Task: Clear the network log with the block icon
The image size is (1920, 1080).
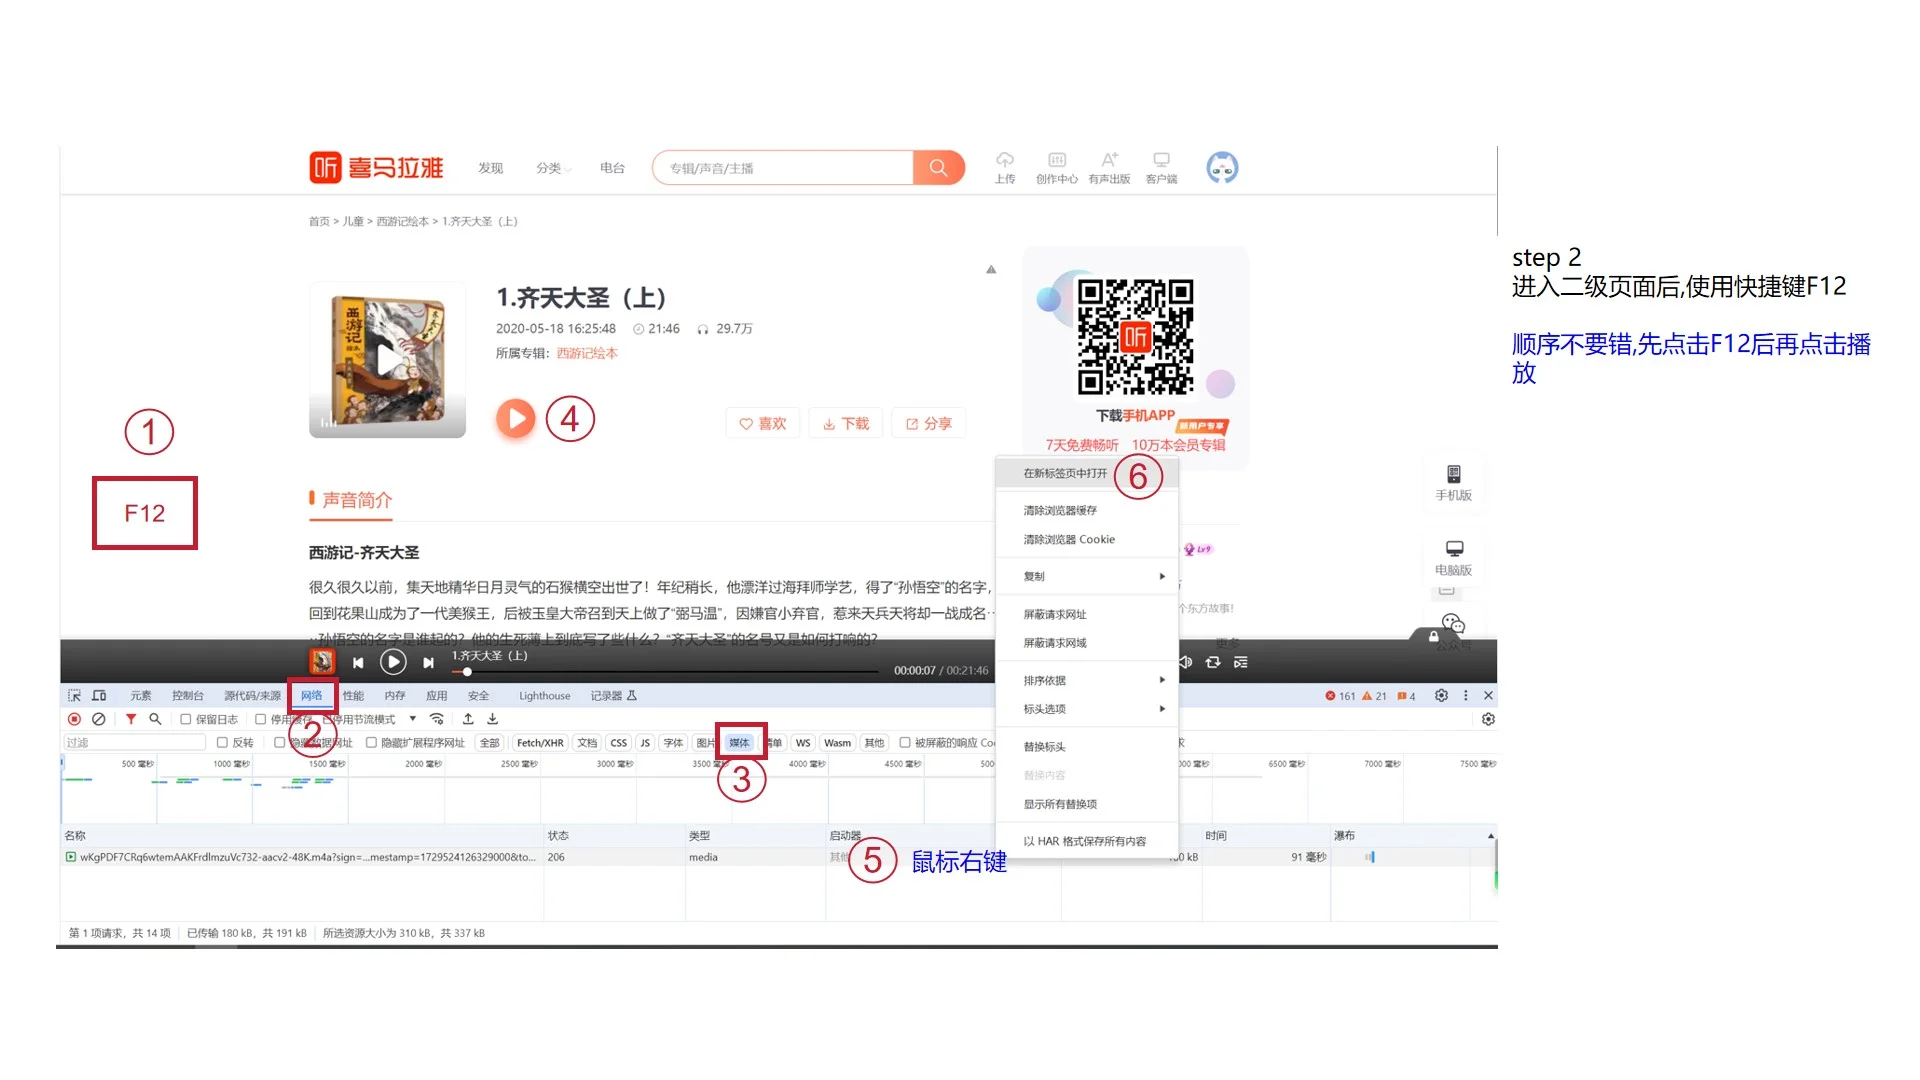Action: (x=98, y=719)
